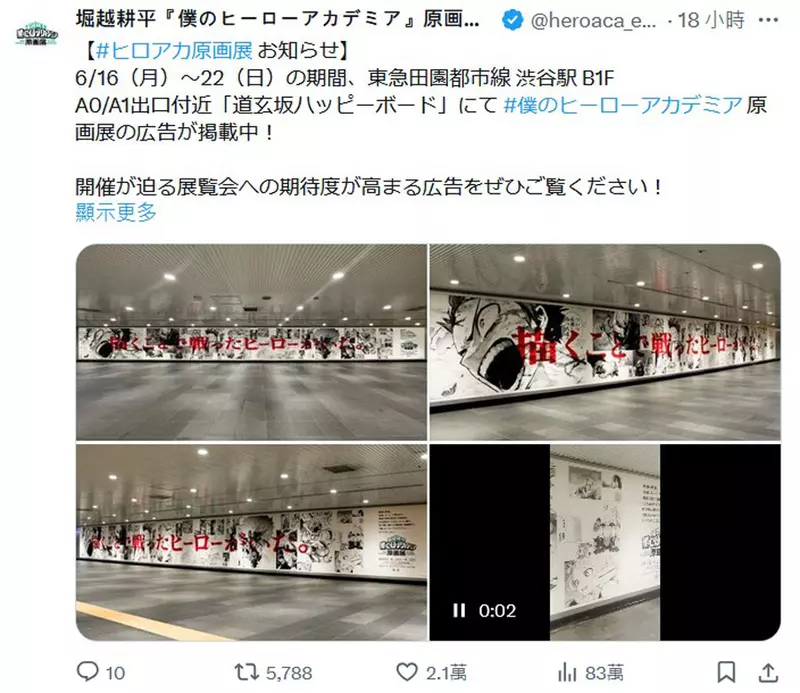Open bottom-left corridor photo with yellow line
Image resolution: width=800 pixels, height=693 pixels.
click(252, 542)
